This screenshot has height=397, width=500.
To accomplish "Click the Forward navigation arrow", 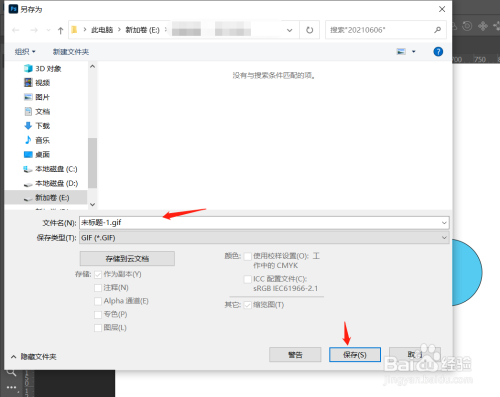I will (x=34, y=30).
